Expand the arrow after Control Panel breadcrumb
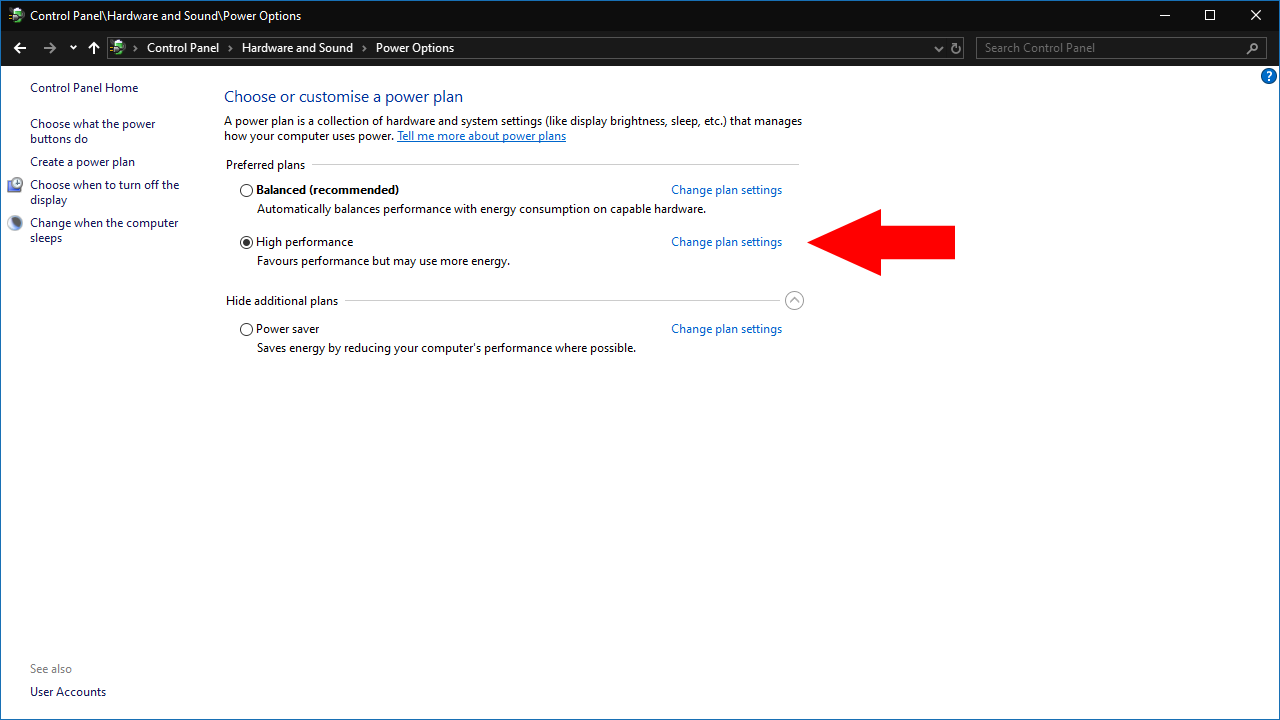This screenshot has width=1280, height=720. (230, 48)
